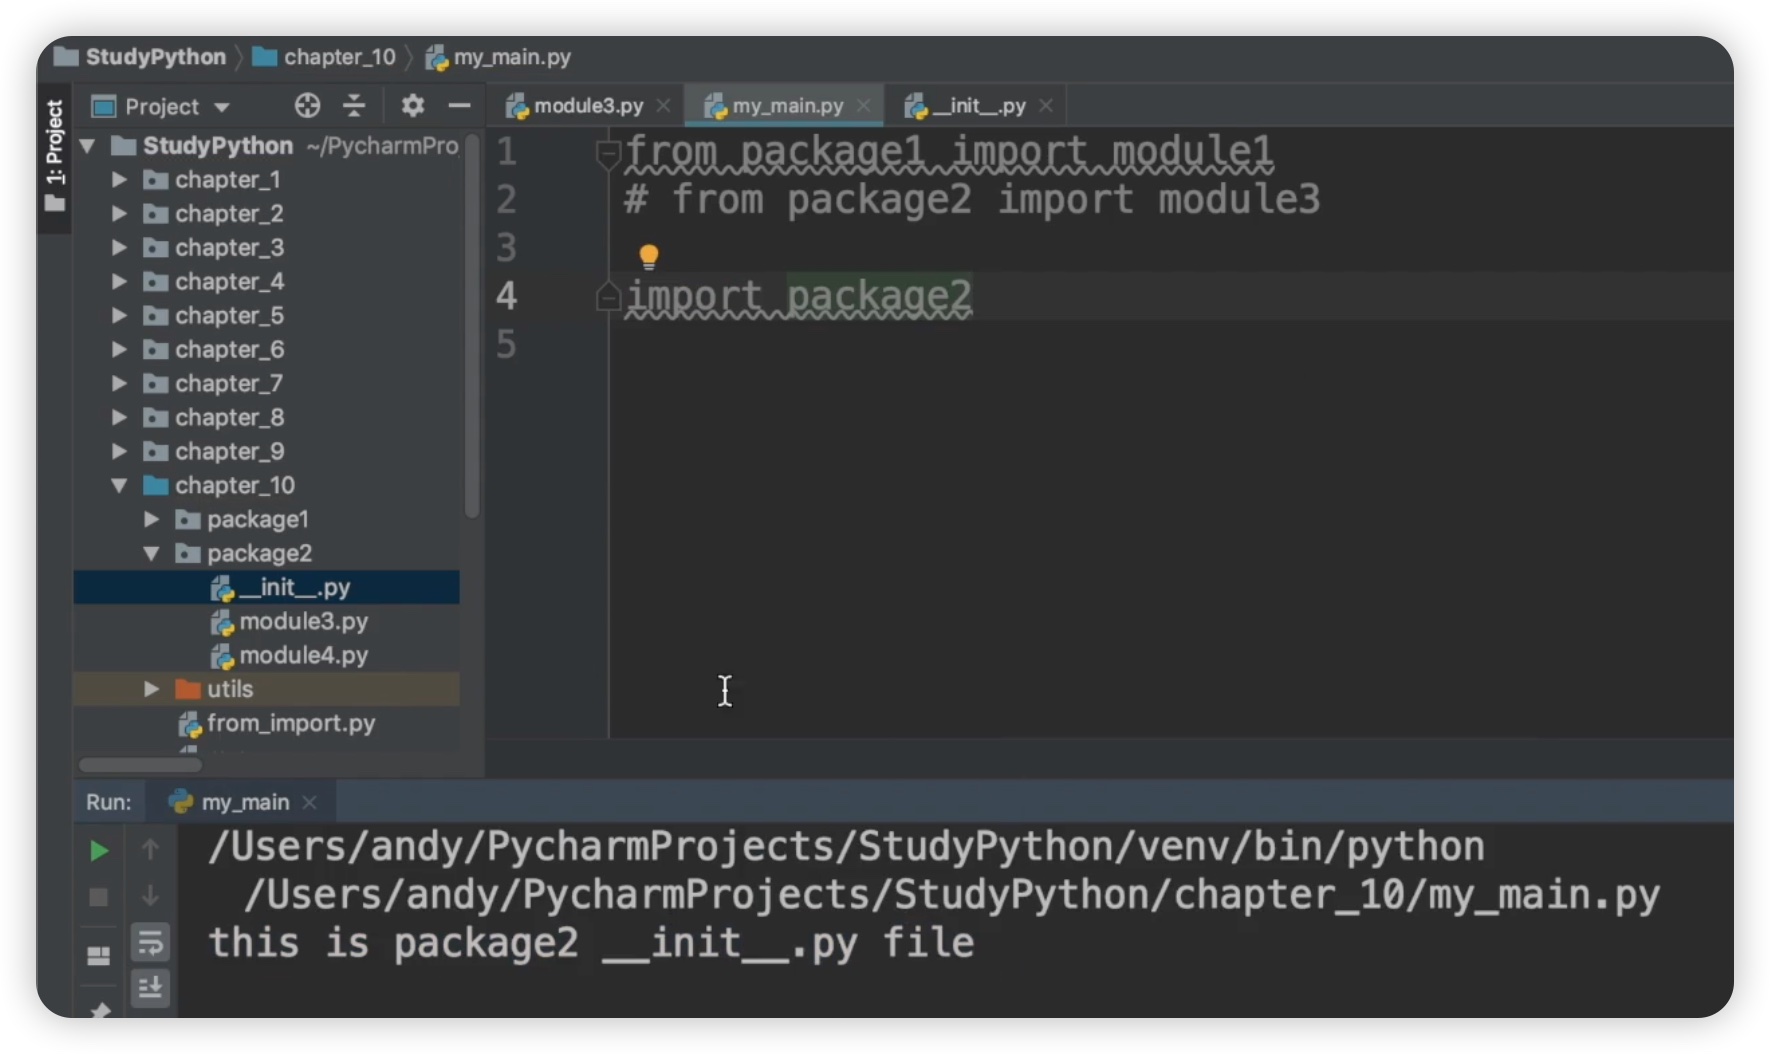Close the my_main.py tab
1770x1054 pixels.
(x=863, y=105)
